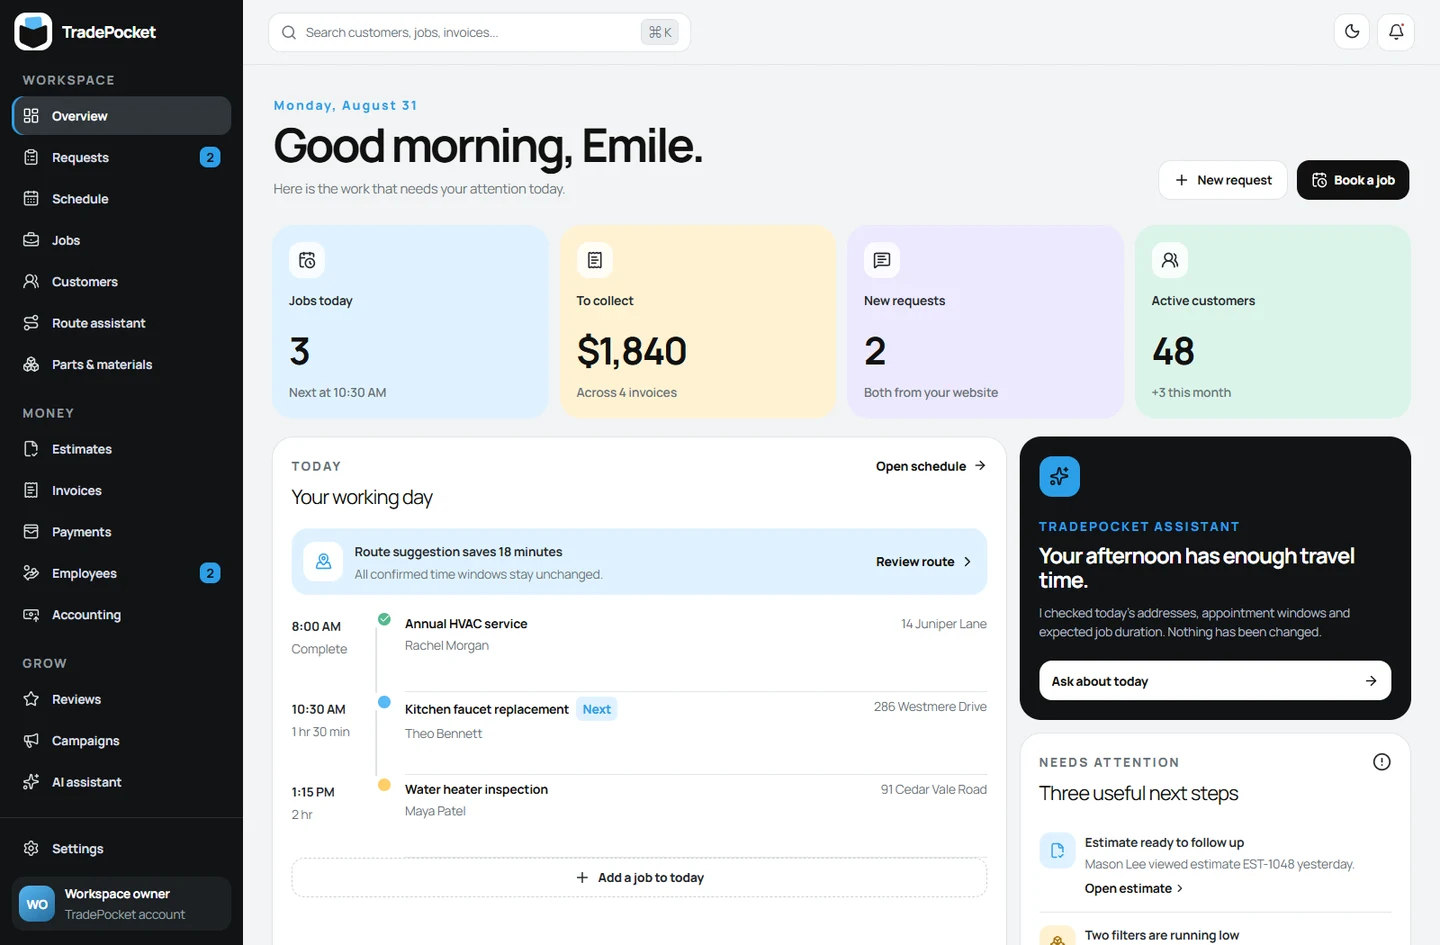
Task: Click the arrow icon in Ask about today
Action: (x=1371, y=681)
